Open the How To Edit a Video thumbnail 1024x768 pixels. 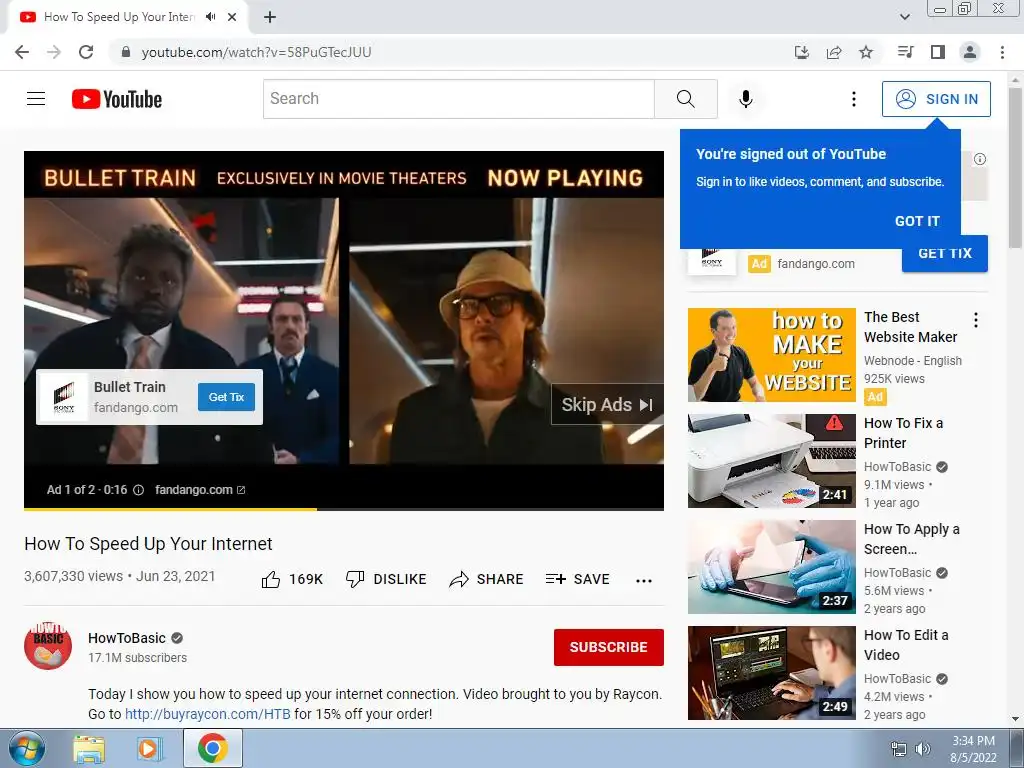click(771, 673)
